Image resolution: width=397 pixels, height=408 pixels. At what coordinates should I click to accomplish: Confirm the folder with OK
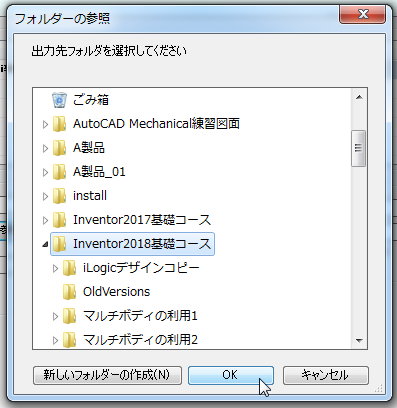[x=231, y=375]
